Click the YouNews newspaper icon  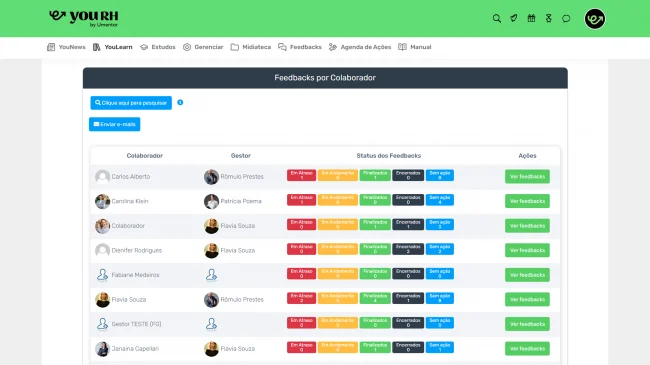(x=51, y=47)
